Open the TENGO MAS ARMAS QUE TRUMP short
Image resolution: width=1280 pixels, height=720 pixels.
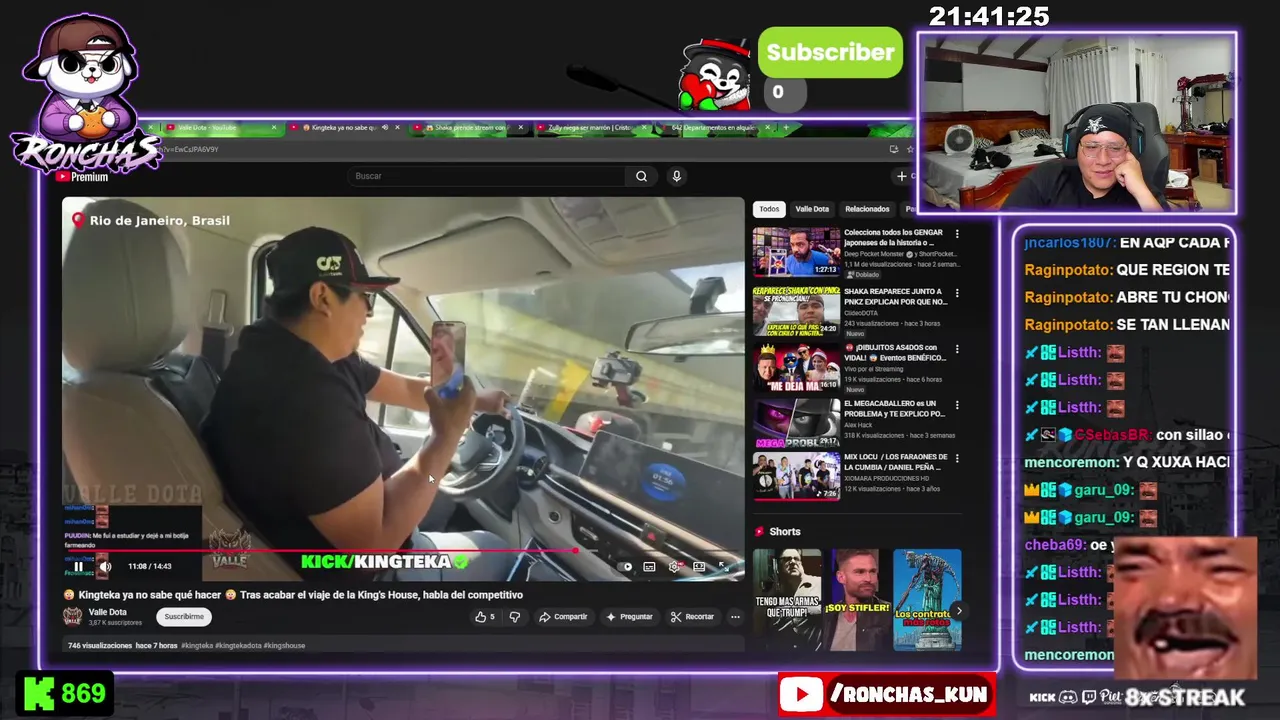(x=787, y=599)
